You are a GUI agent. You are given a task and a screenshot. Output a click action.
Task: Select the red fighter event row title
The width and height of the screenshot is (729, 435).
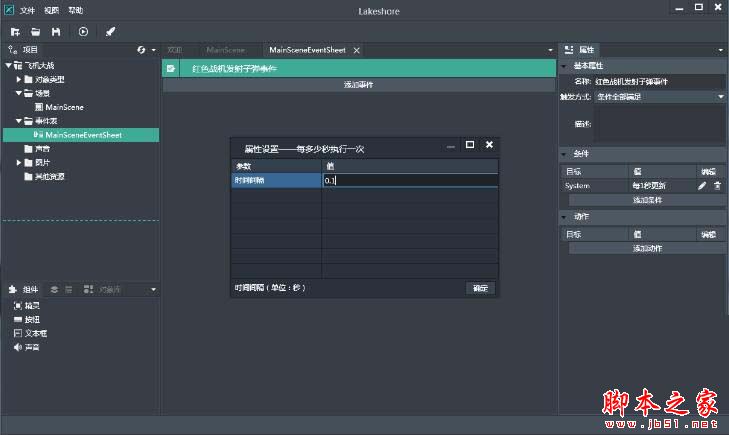tap(234, 69)
